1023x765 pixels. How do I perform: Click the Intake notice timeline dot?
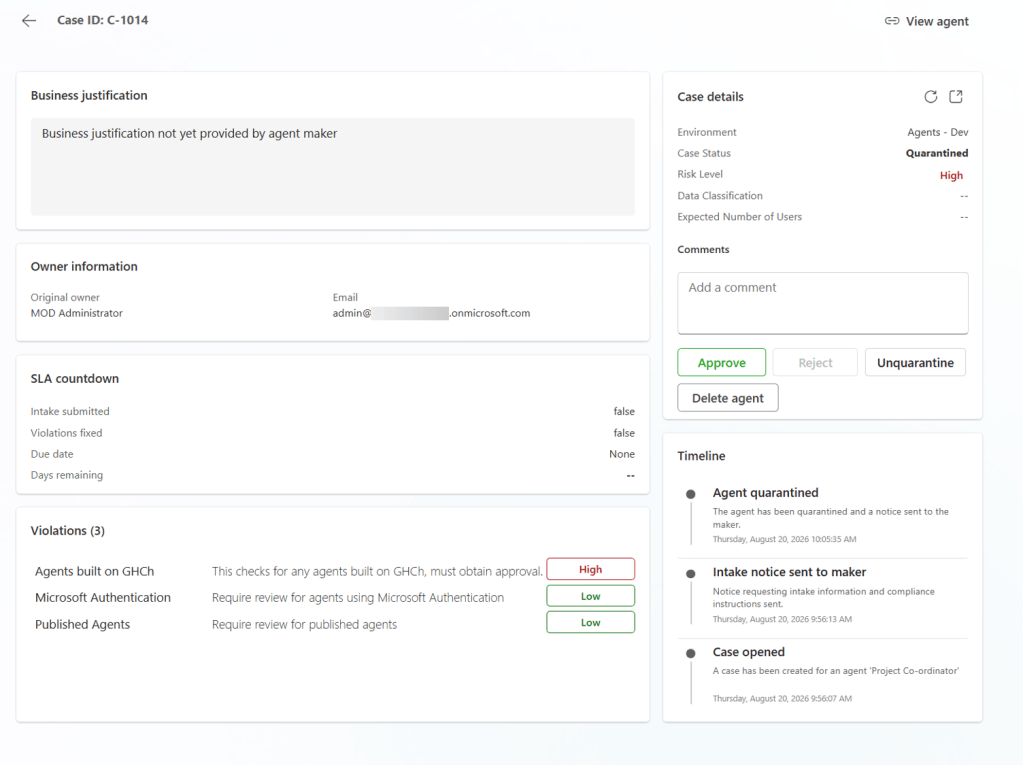coord(690,573)
